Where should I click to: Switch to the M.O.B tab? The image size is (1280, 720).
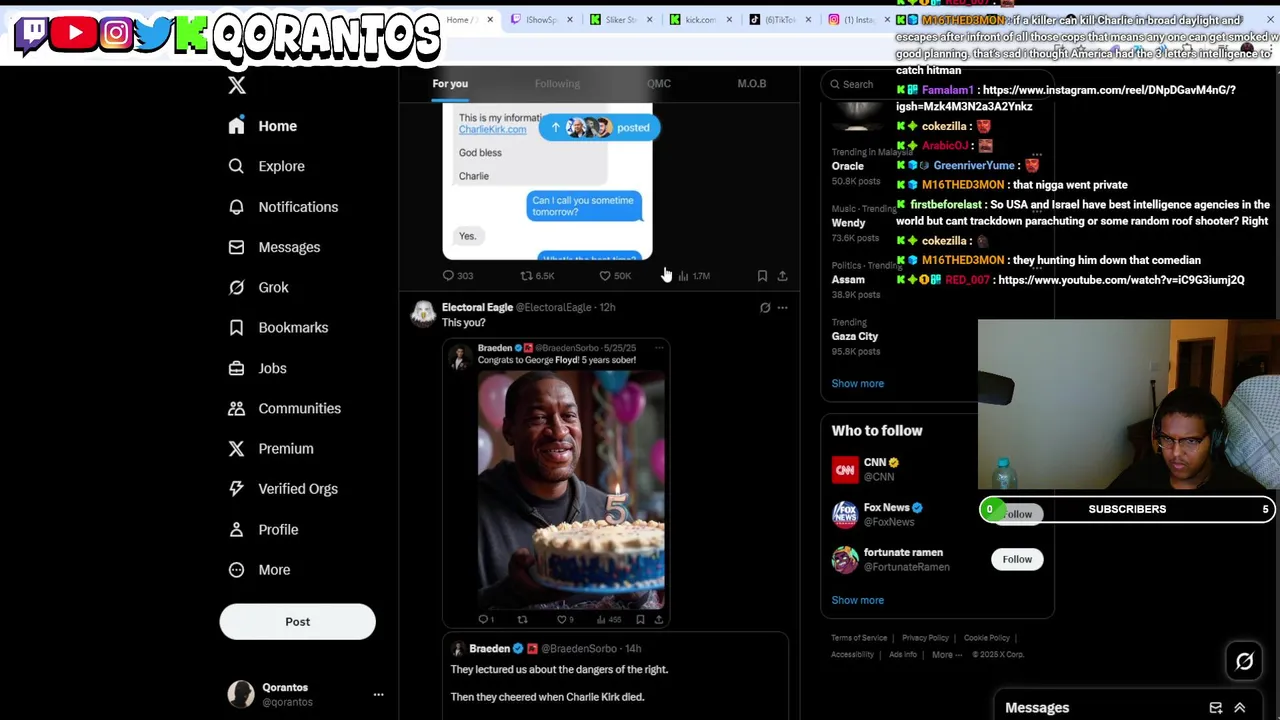coord(752,84)
